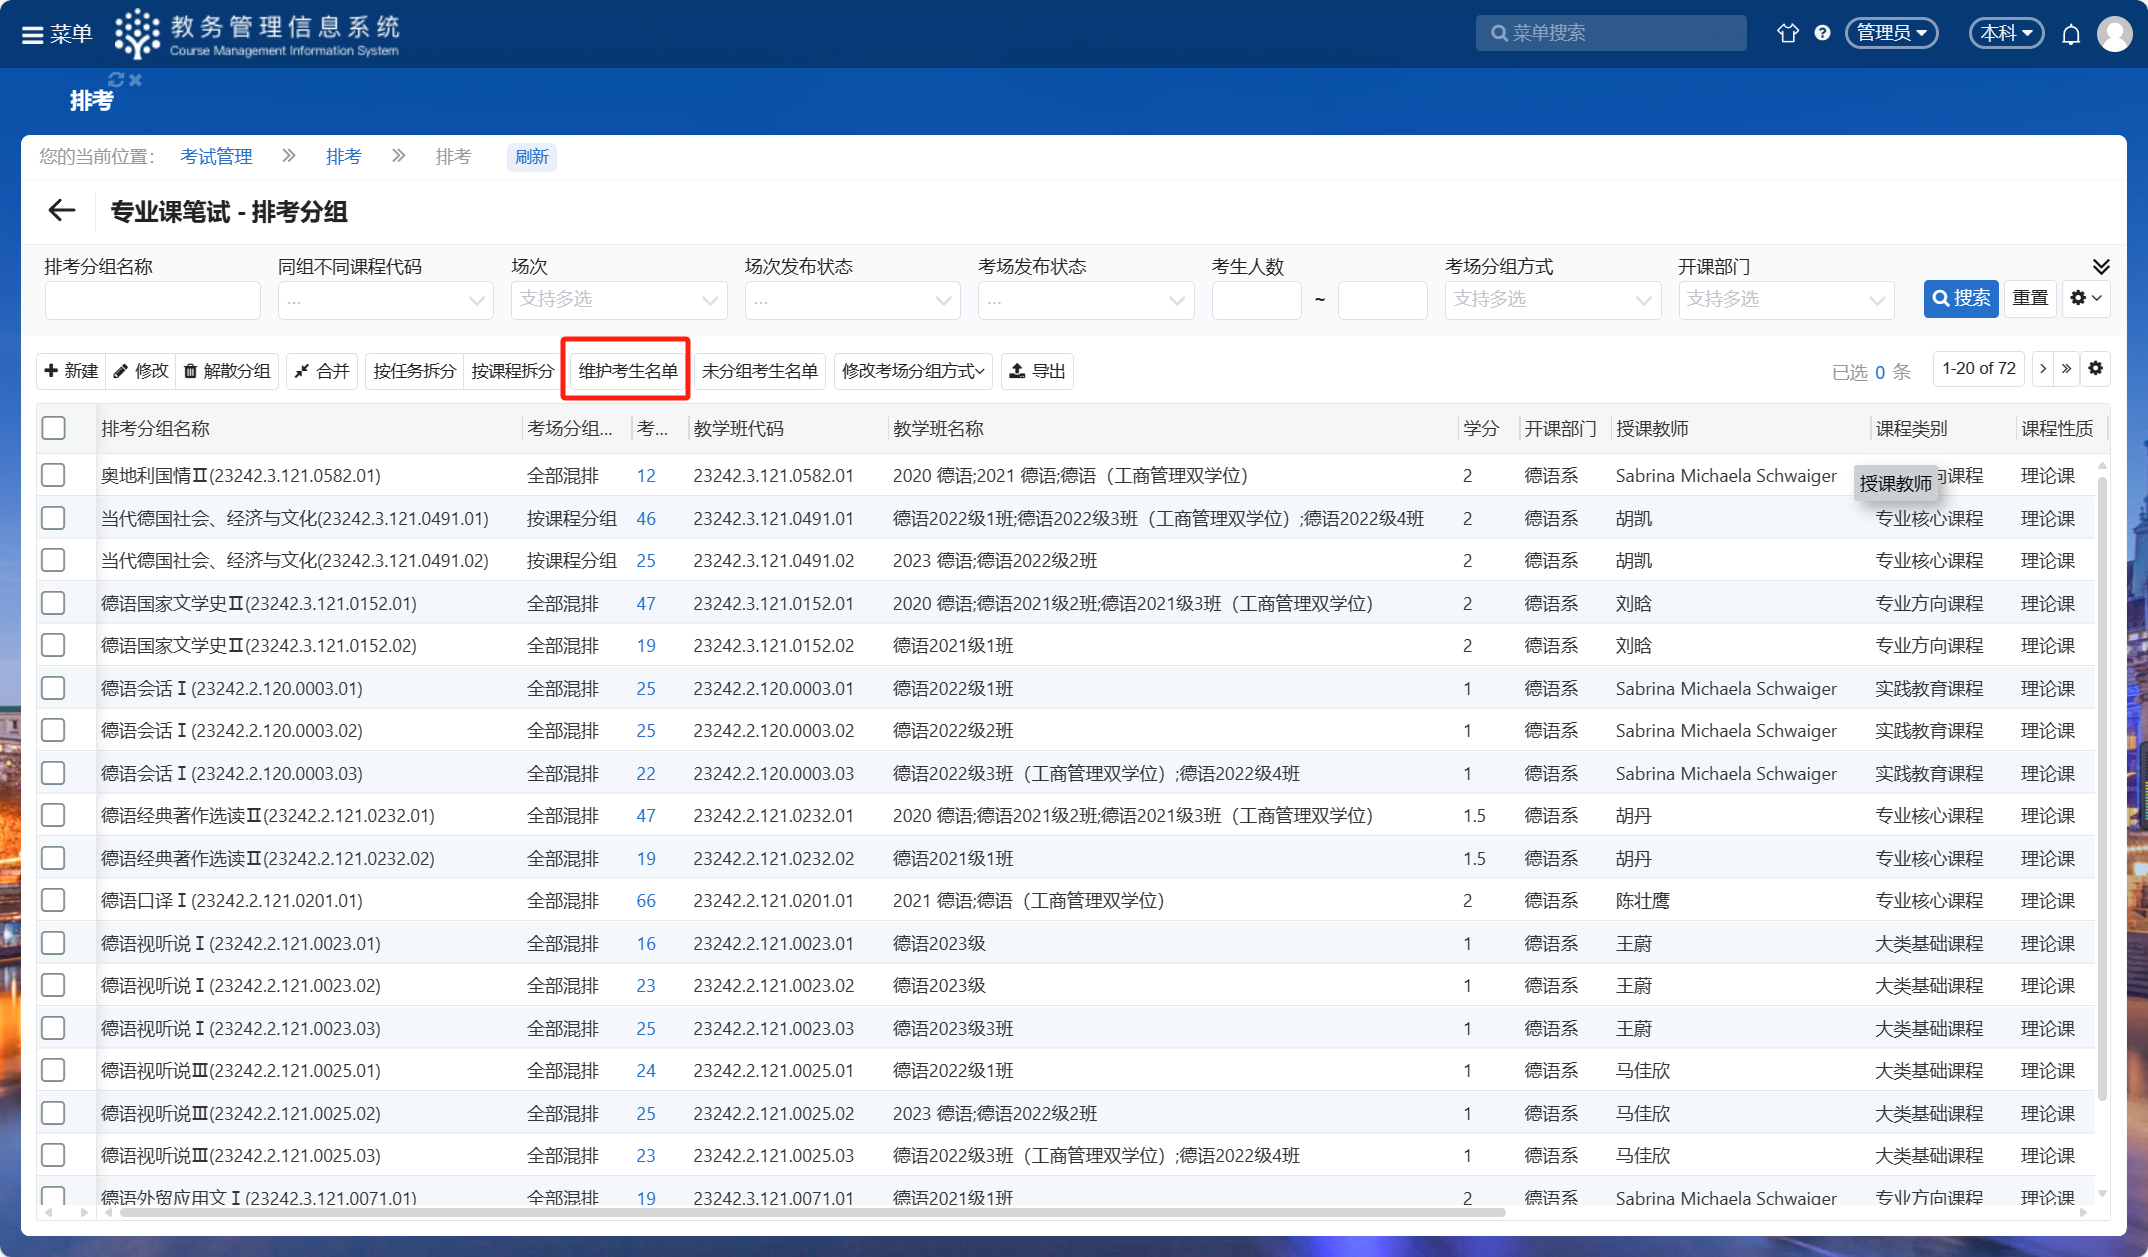Image resolution: width=2148 pixels, height=1257 pixels.
Task: Toggle the select-all header checkbox
Action: click(54, 428)
